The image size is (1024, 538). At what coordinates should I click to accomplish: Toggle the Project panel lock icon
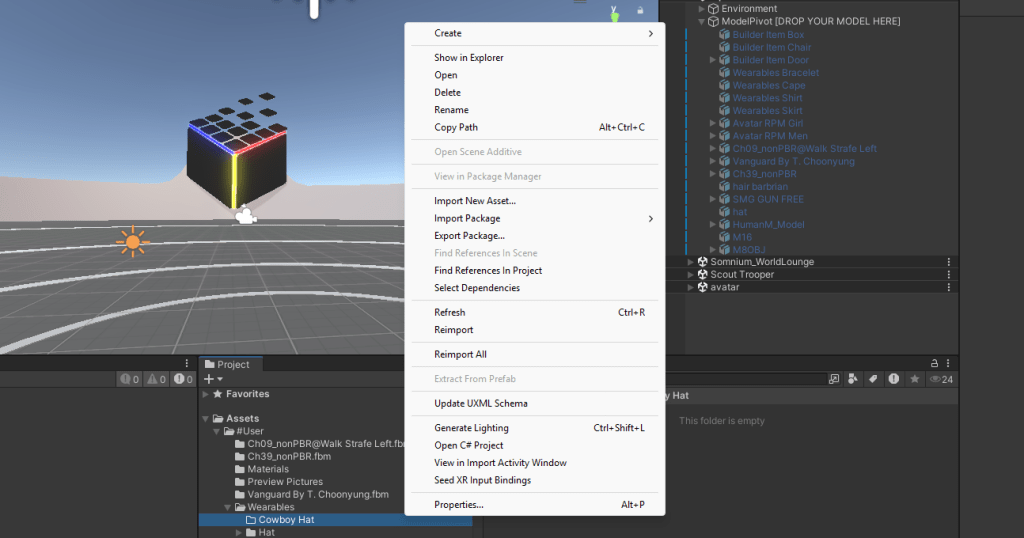[934, 363]
